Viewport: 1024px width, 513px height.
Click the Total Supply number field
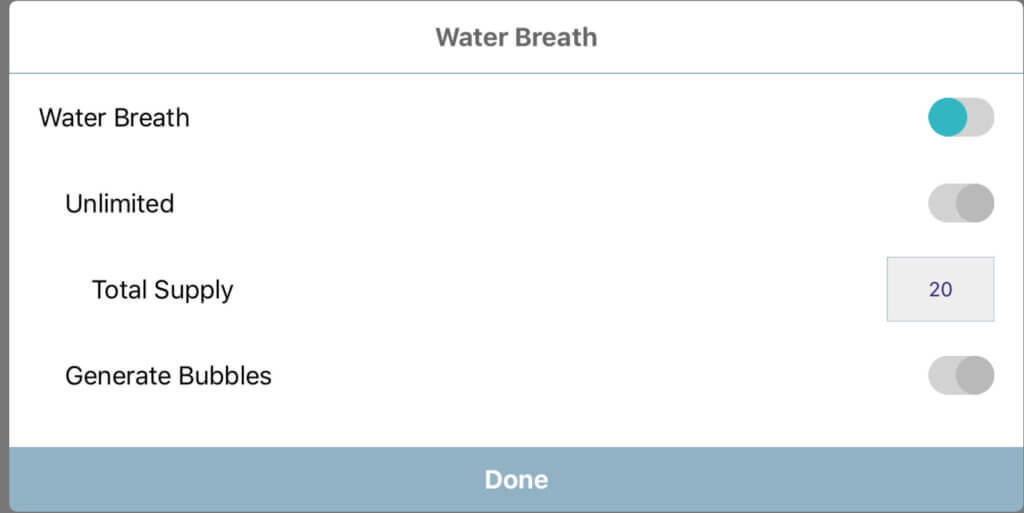940,290
